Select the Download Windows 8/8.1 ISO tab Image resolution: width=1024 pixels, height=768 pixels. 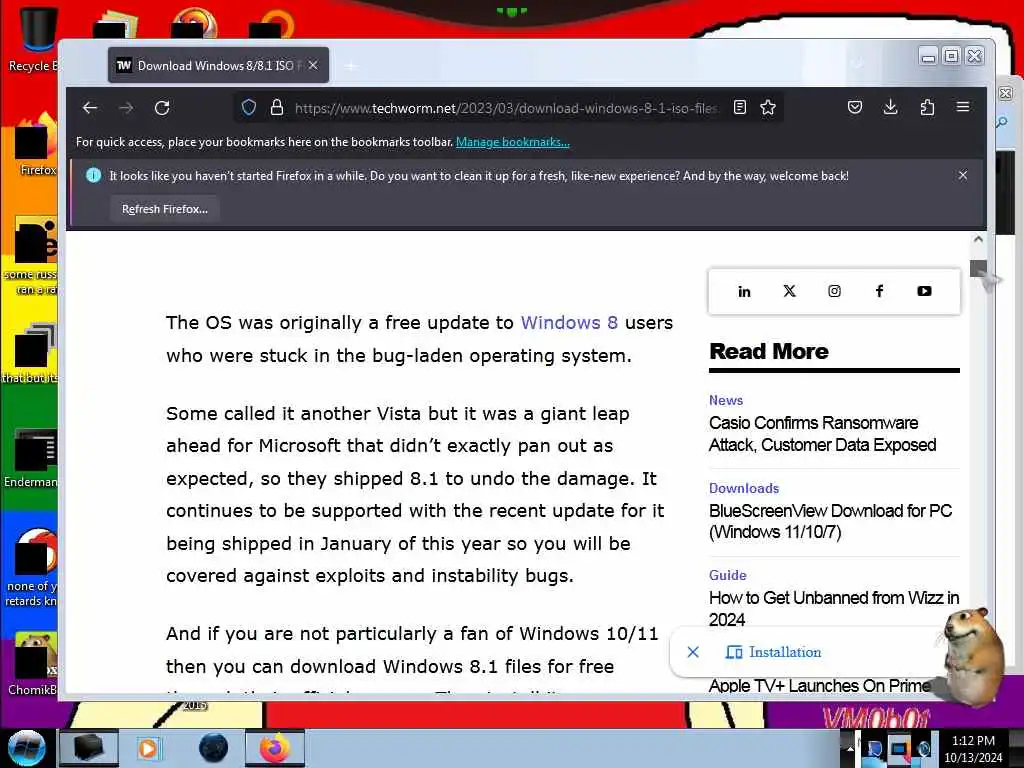click(219, 65)
